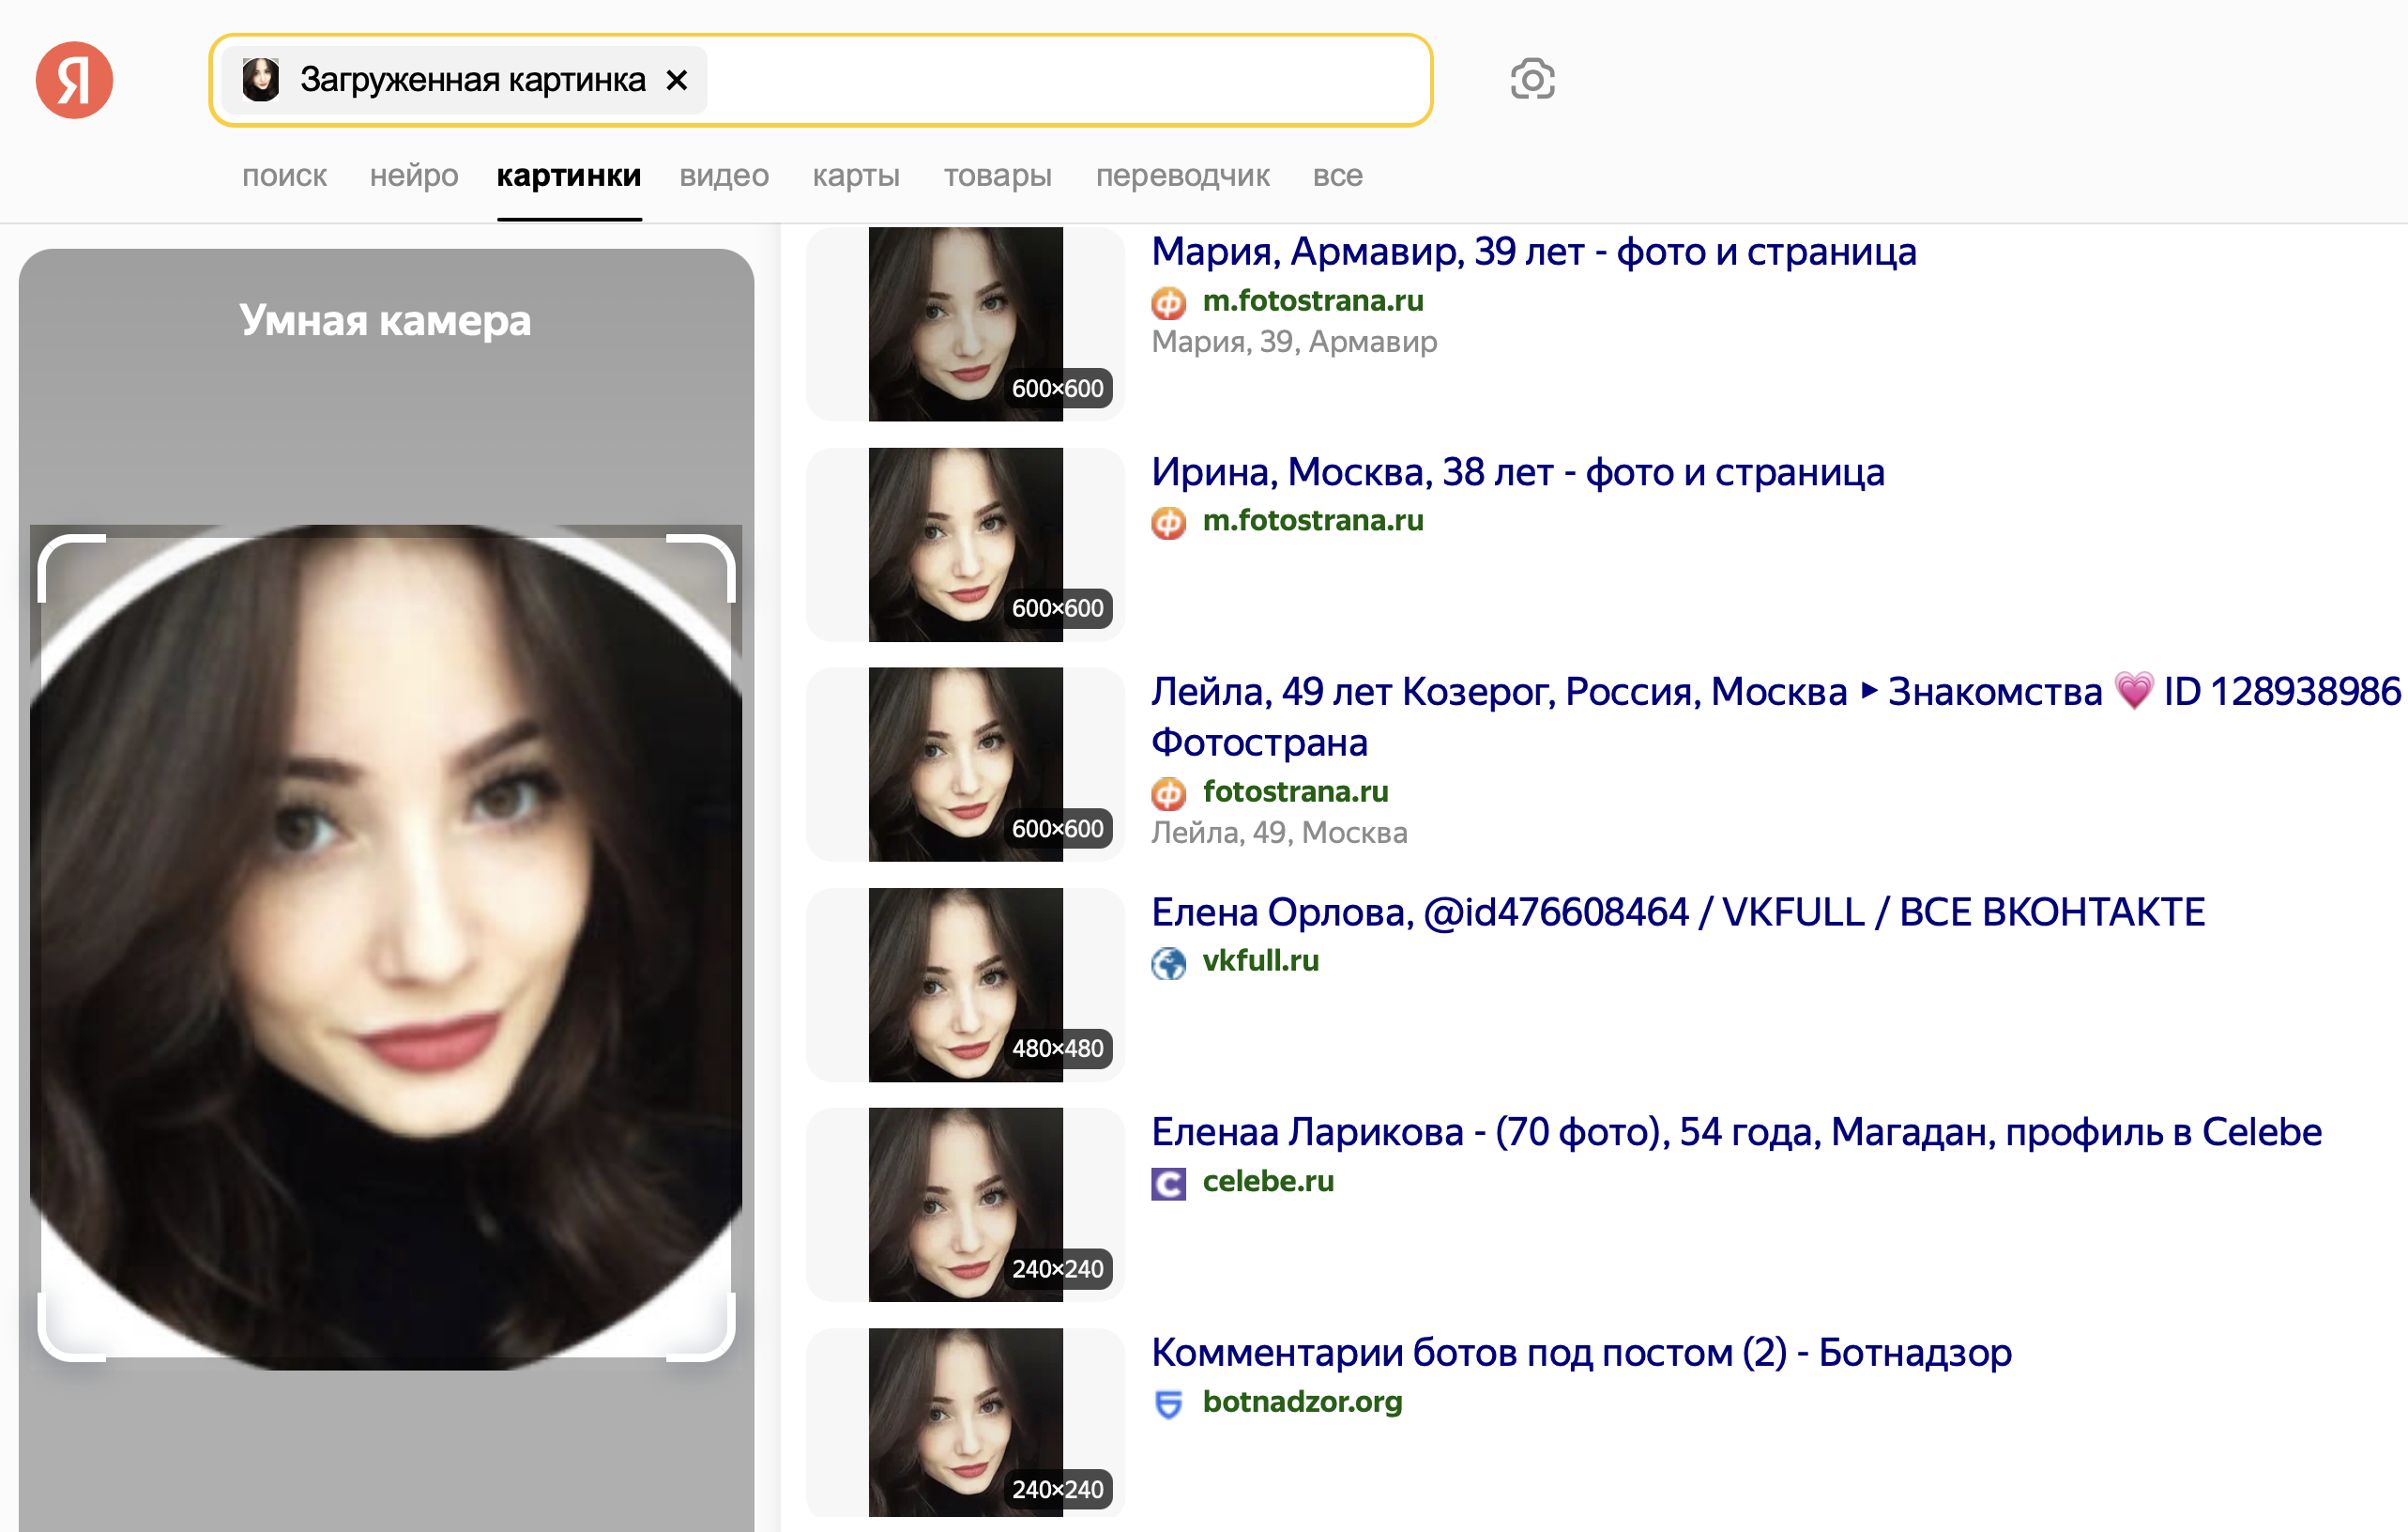The width and height of the screenshot is (2408, 1532).
Task: Click the celebe.ru purple favicon
Action: (x=1168, y=1183)
